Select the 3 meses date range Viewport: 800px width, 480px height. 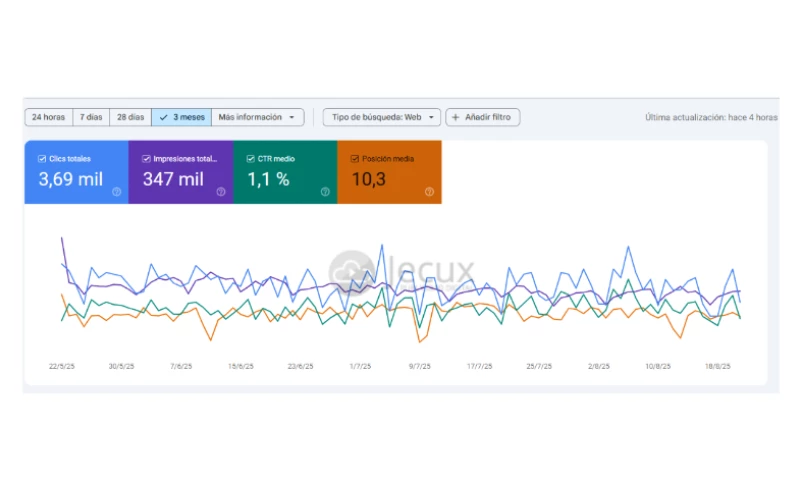pyautogui.click(x=182, y=117)
